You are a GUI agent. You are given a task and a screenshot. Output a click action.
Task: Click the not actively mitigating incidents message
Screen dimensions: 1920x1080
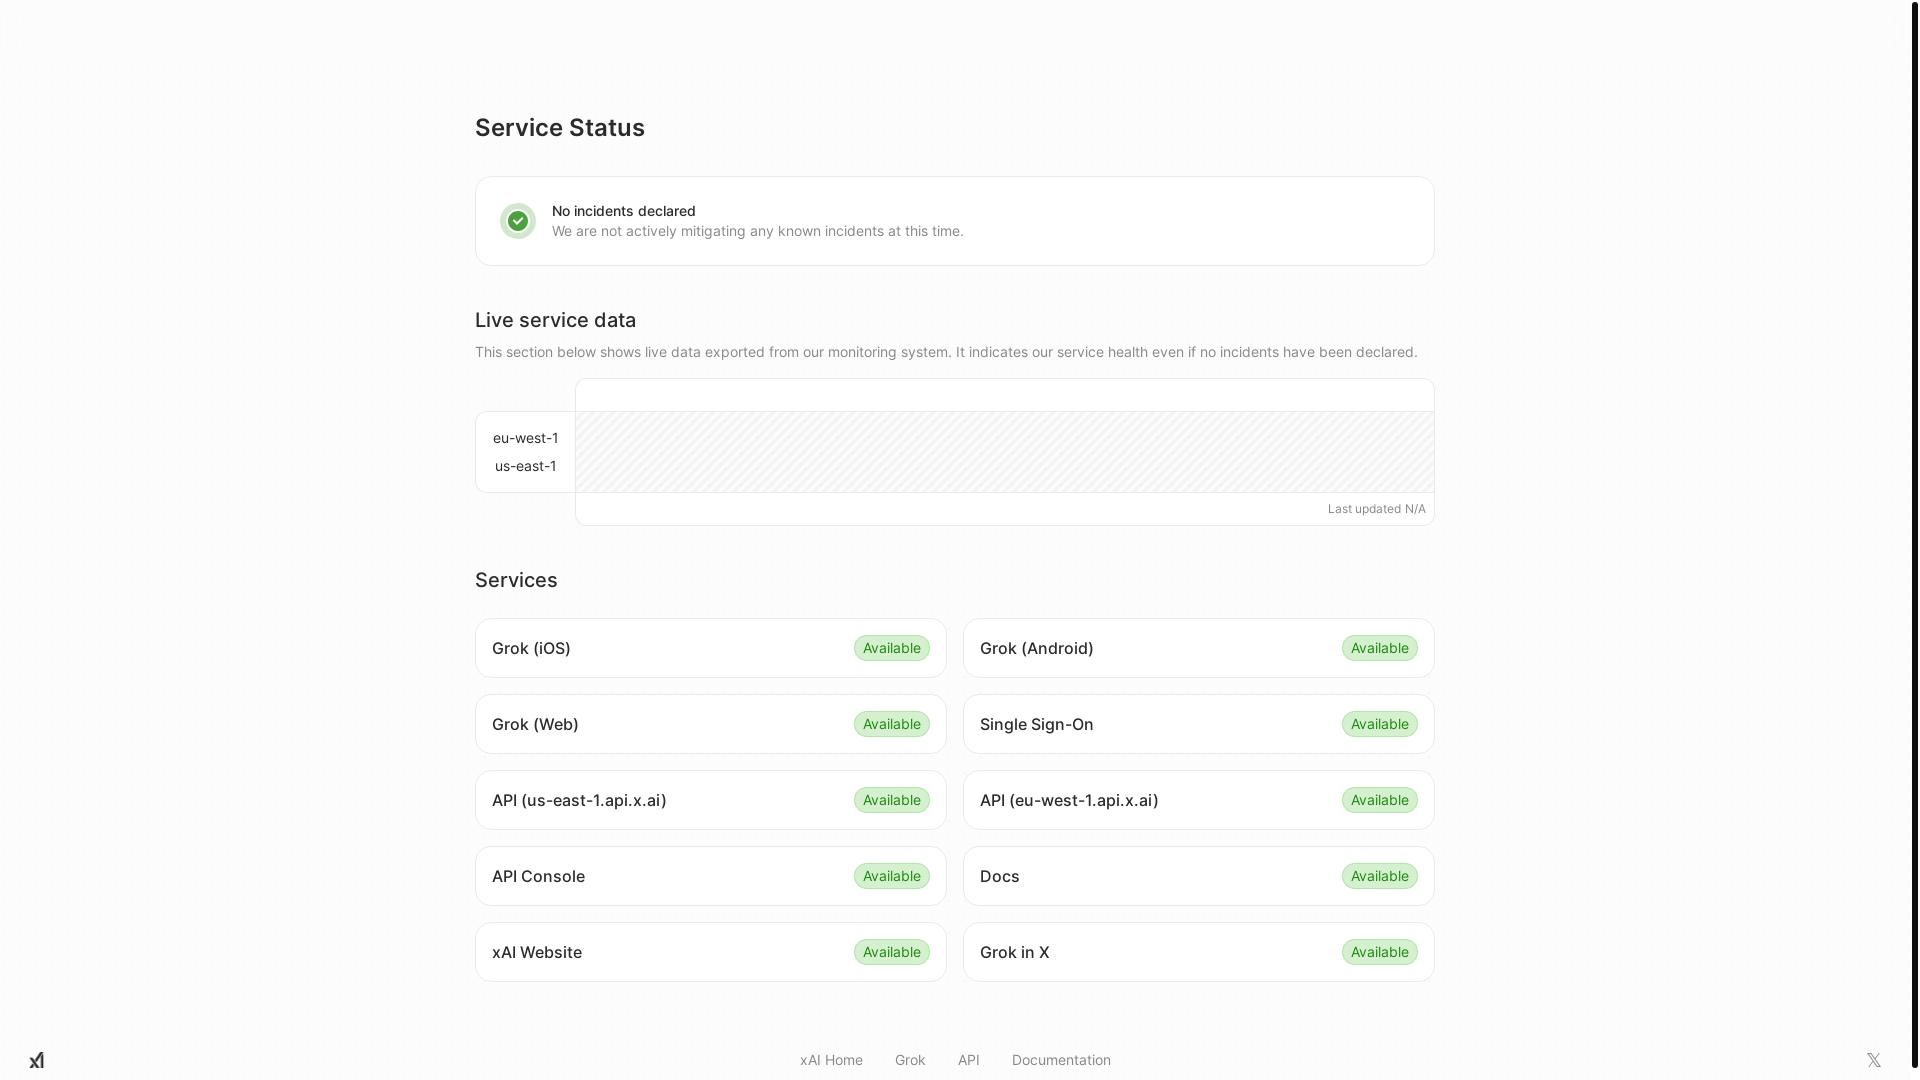tap(758, 231)
